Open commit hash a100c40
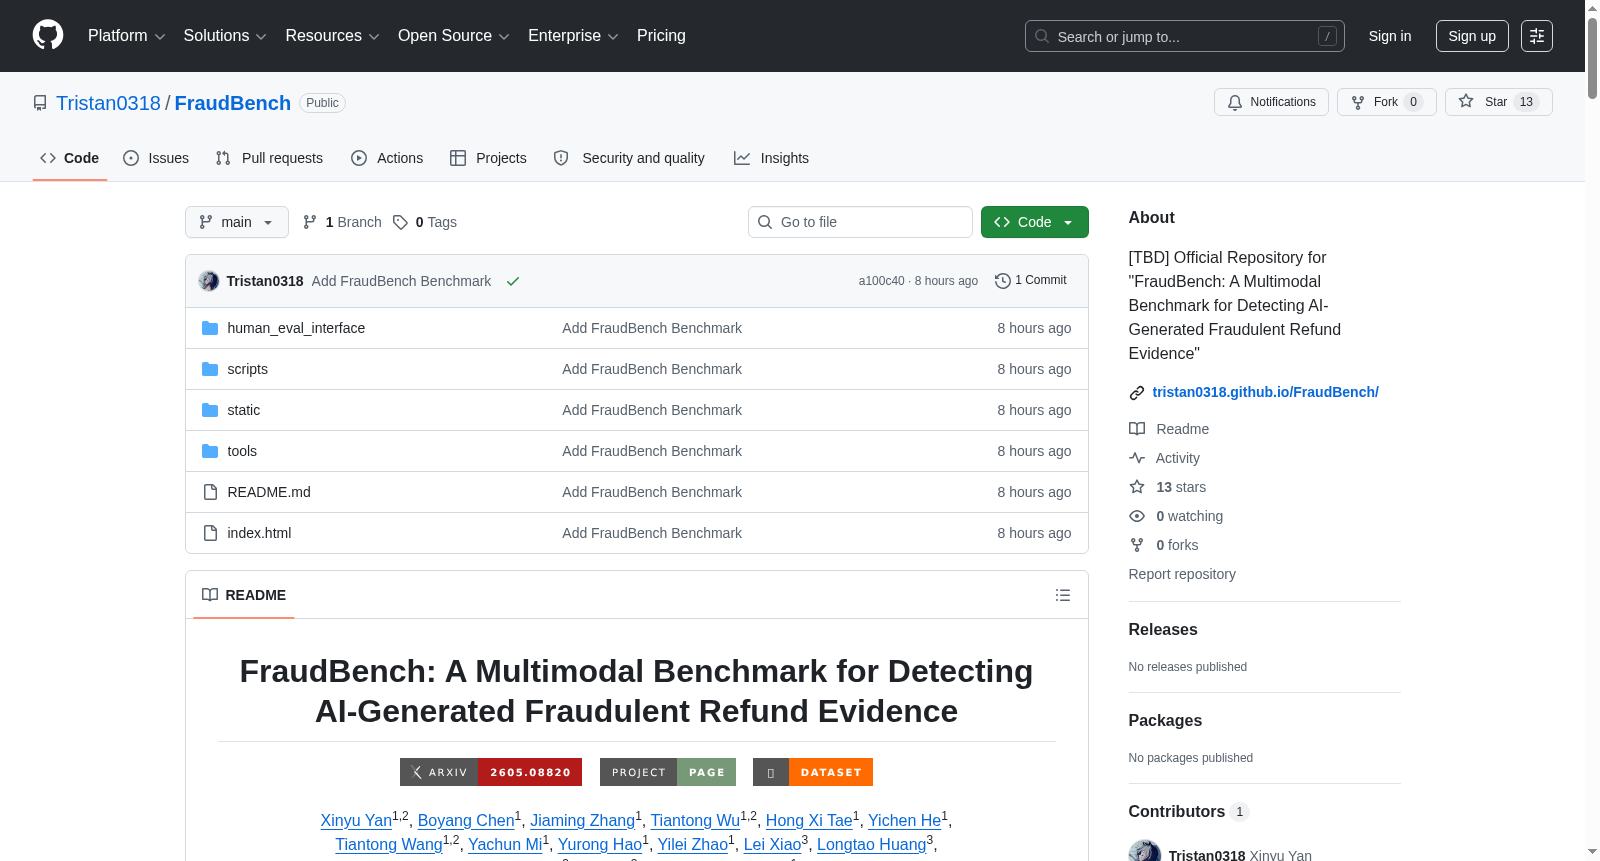This screenshot has width=1600, height=861. (x=881, y=281)
